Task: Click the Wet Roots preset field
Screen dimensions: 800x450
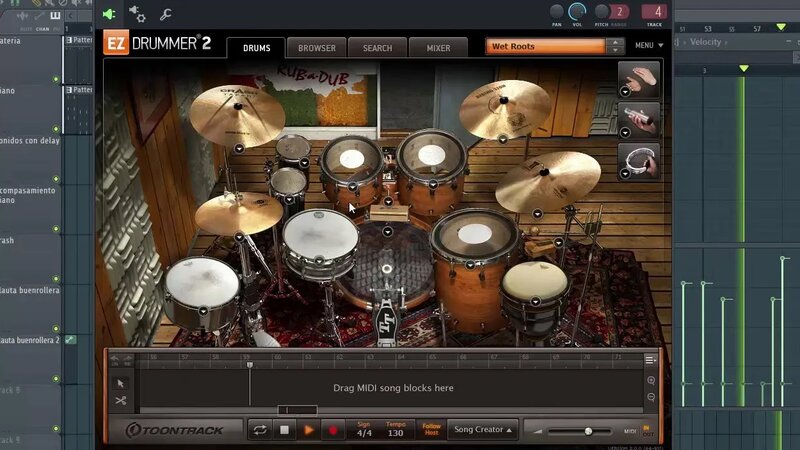Action: (545, 46)
